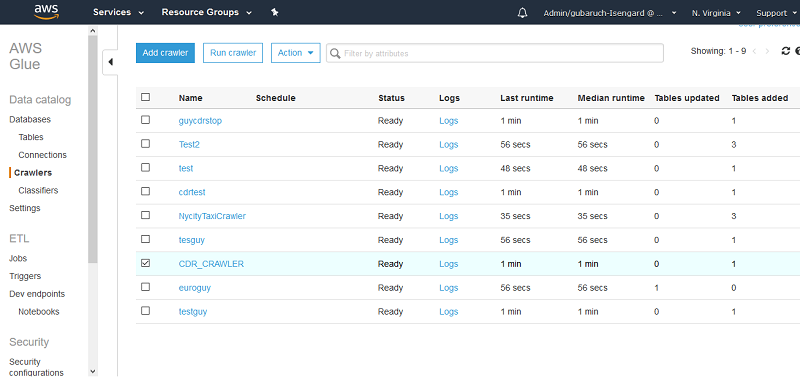Screen dimensions: 800x377
Task: Click the Run crawler button
Action: click(233, 53)
